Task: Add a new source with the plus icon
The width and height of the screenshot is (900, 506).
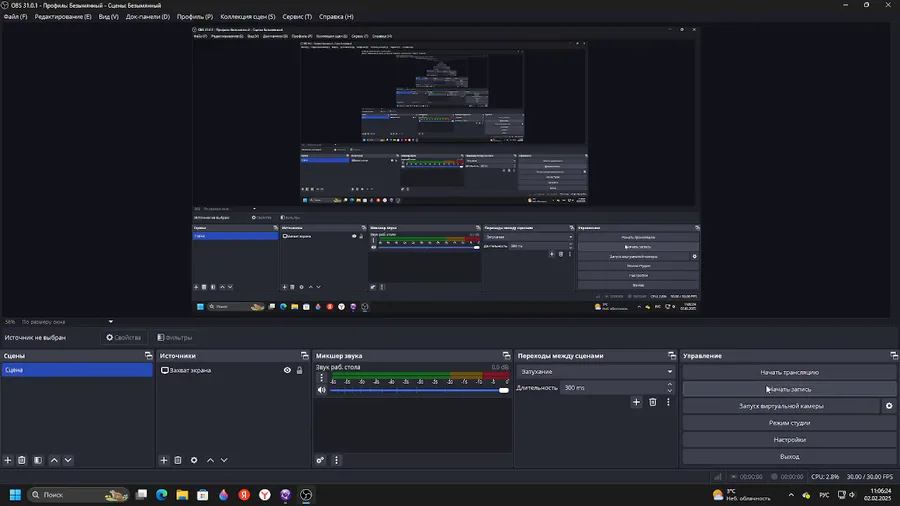Action: [164, 460]
